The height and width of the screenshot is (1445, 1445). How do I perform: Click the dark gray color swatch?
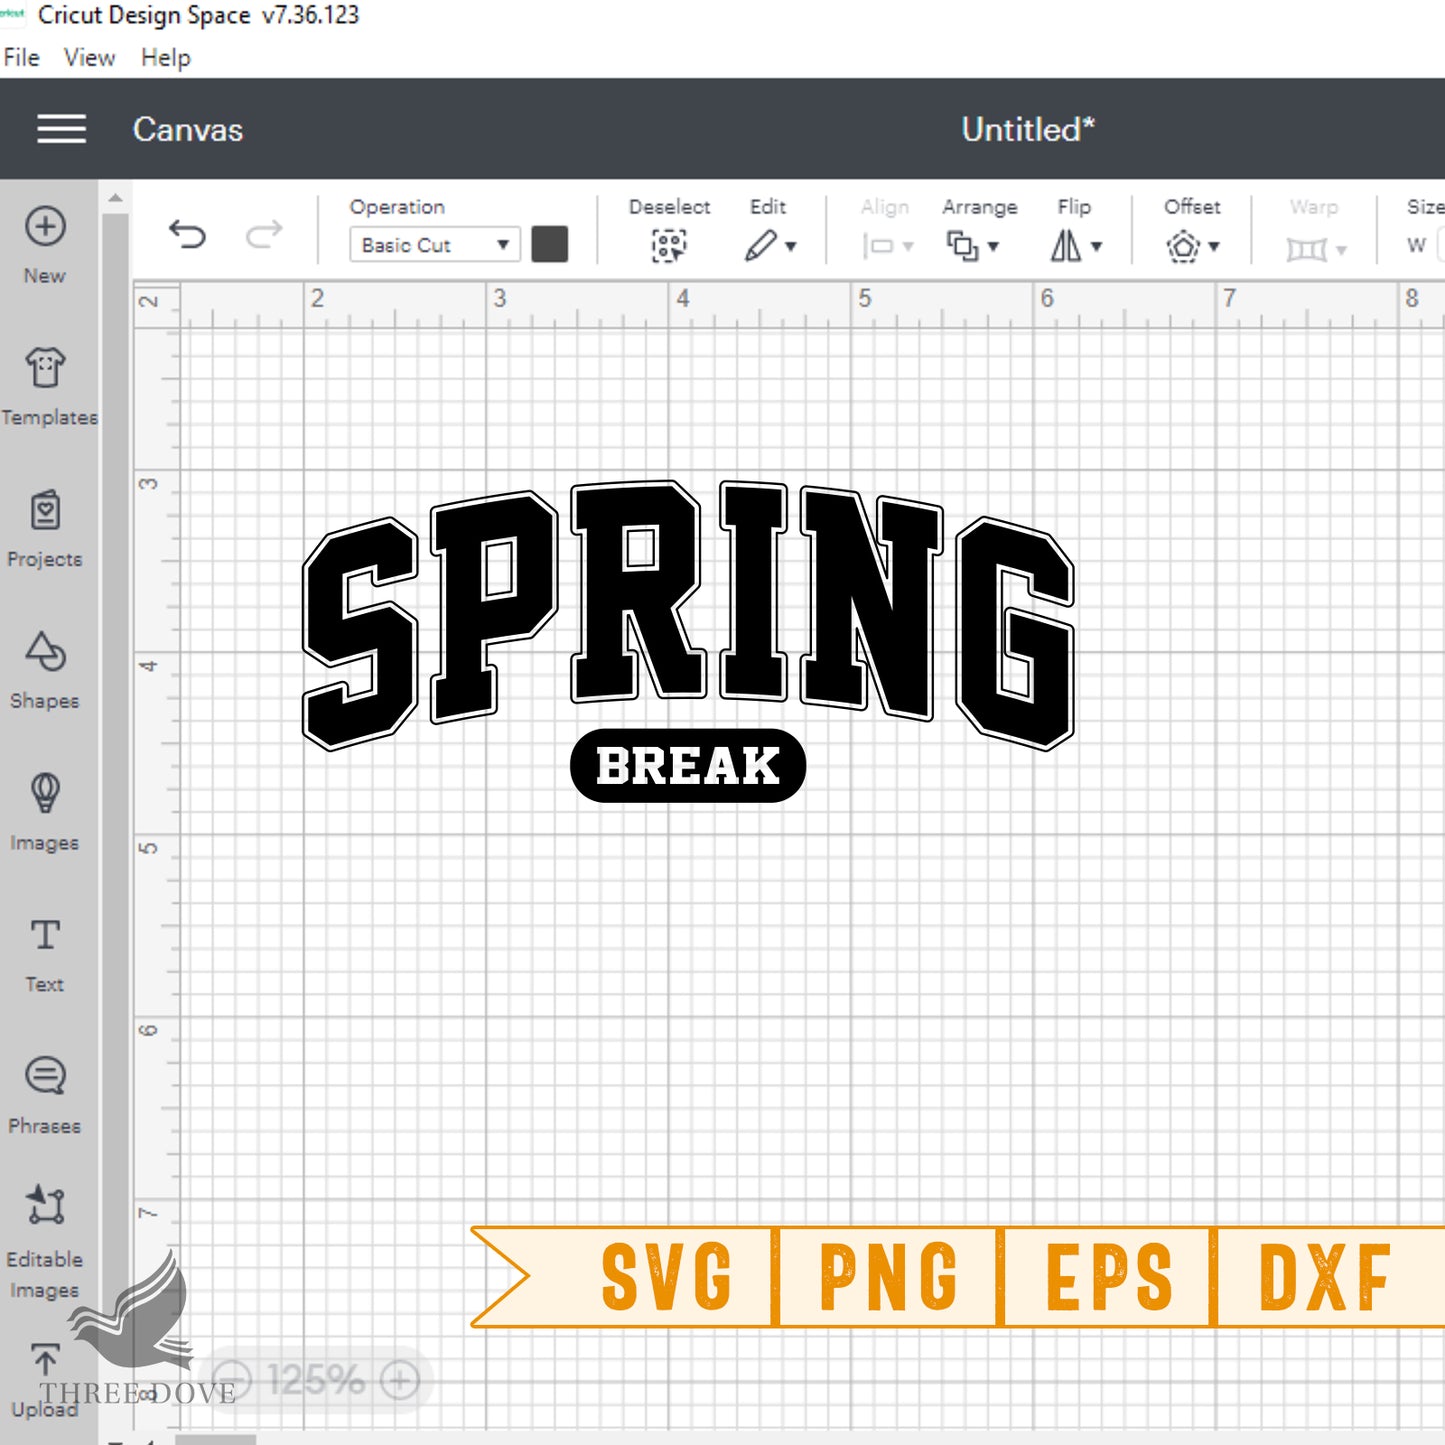(550, 244)
